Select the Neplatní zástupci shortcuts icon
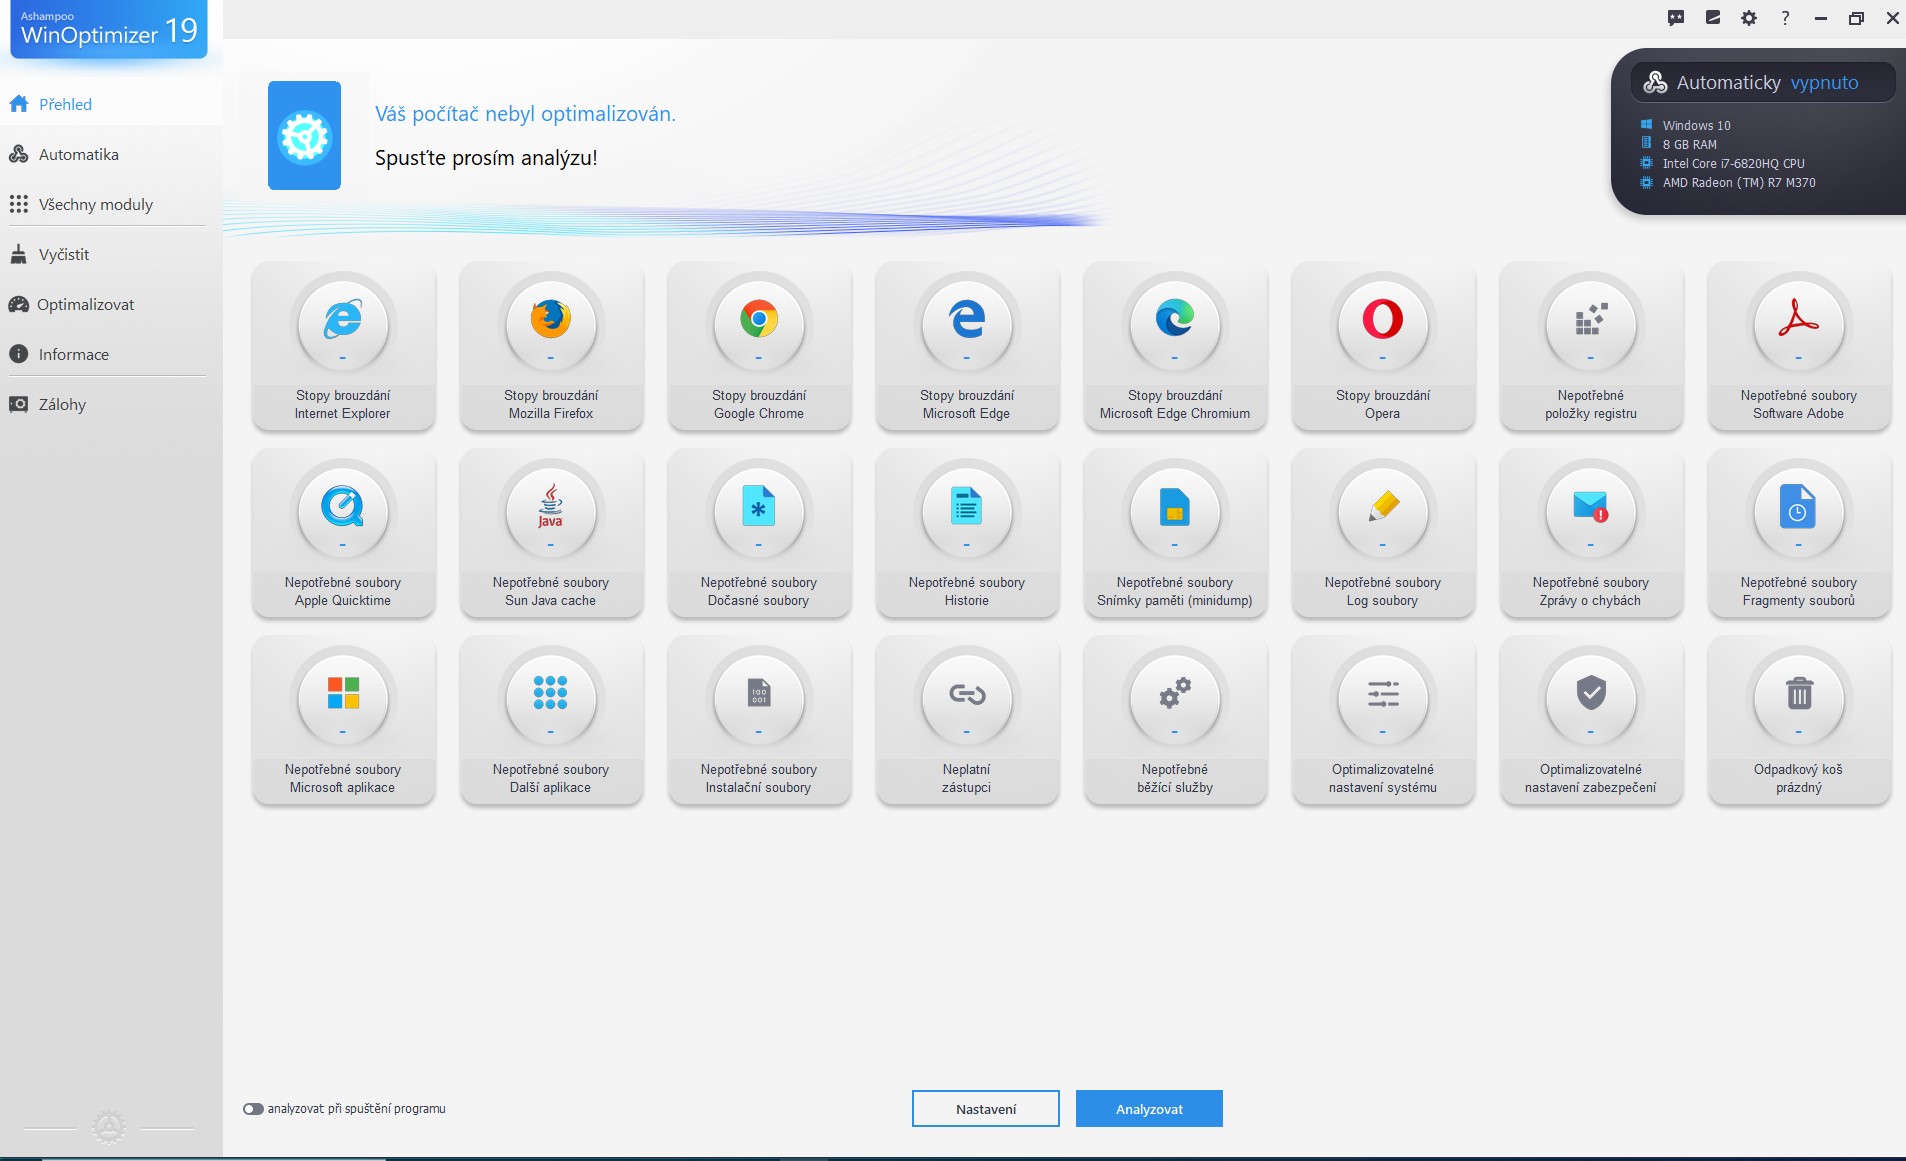The width and height of the screenshot is (1906, 1161). [967, 695]
